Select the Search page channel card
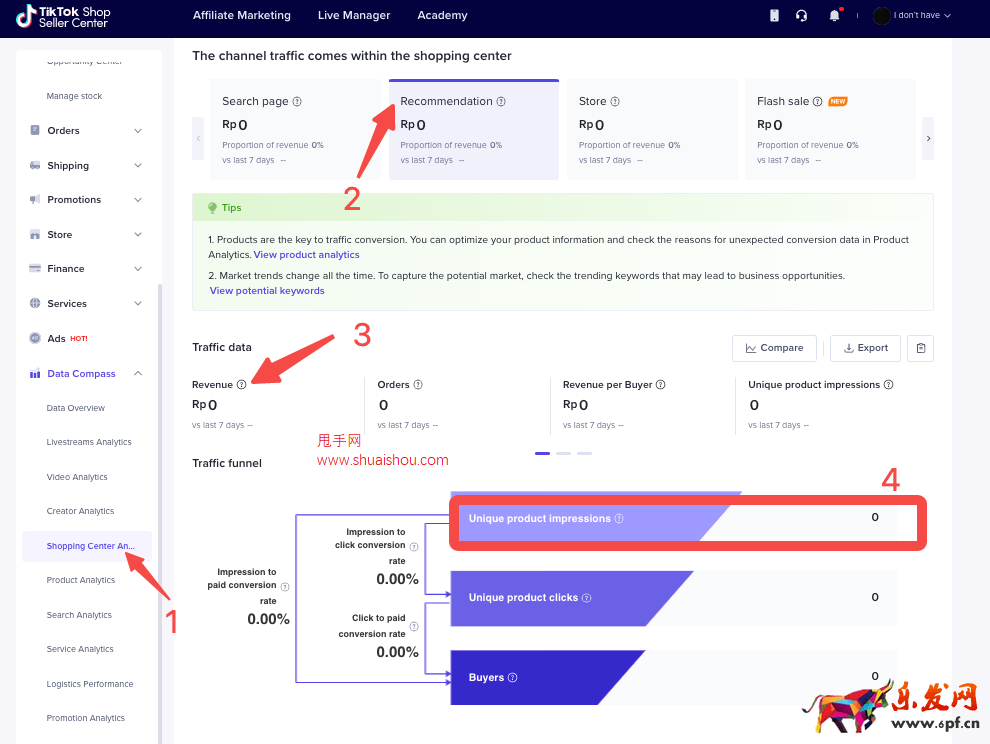990x744 pixels. pyautogui.click(x=297, y=130)
